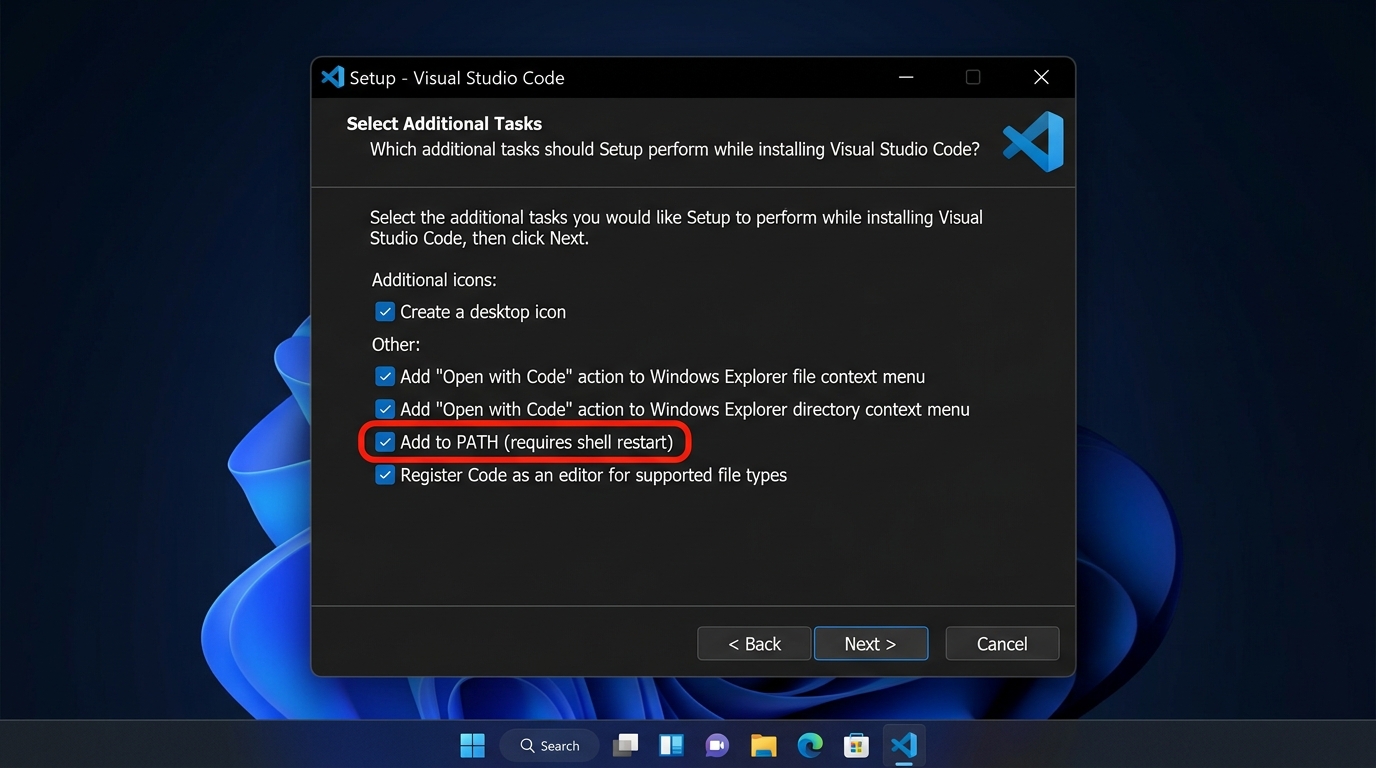Image resolution: width=1376 pixels, height=768 pixels.
Task: Open Teams Chat icon in taskbar
Action: 717,745
